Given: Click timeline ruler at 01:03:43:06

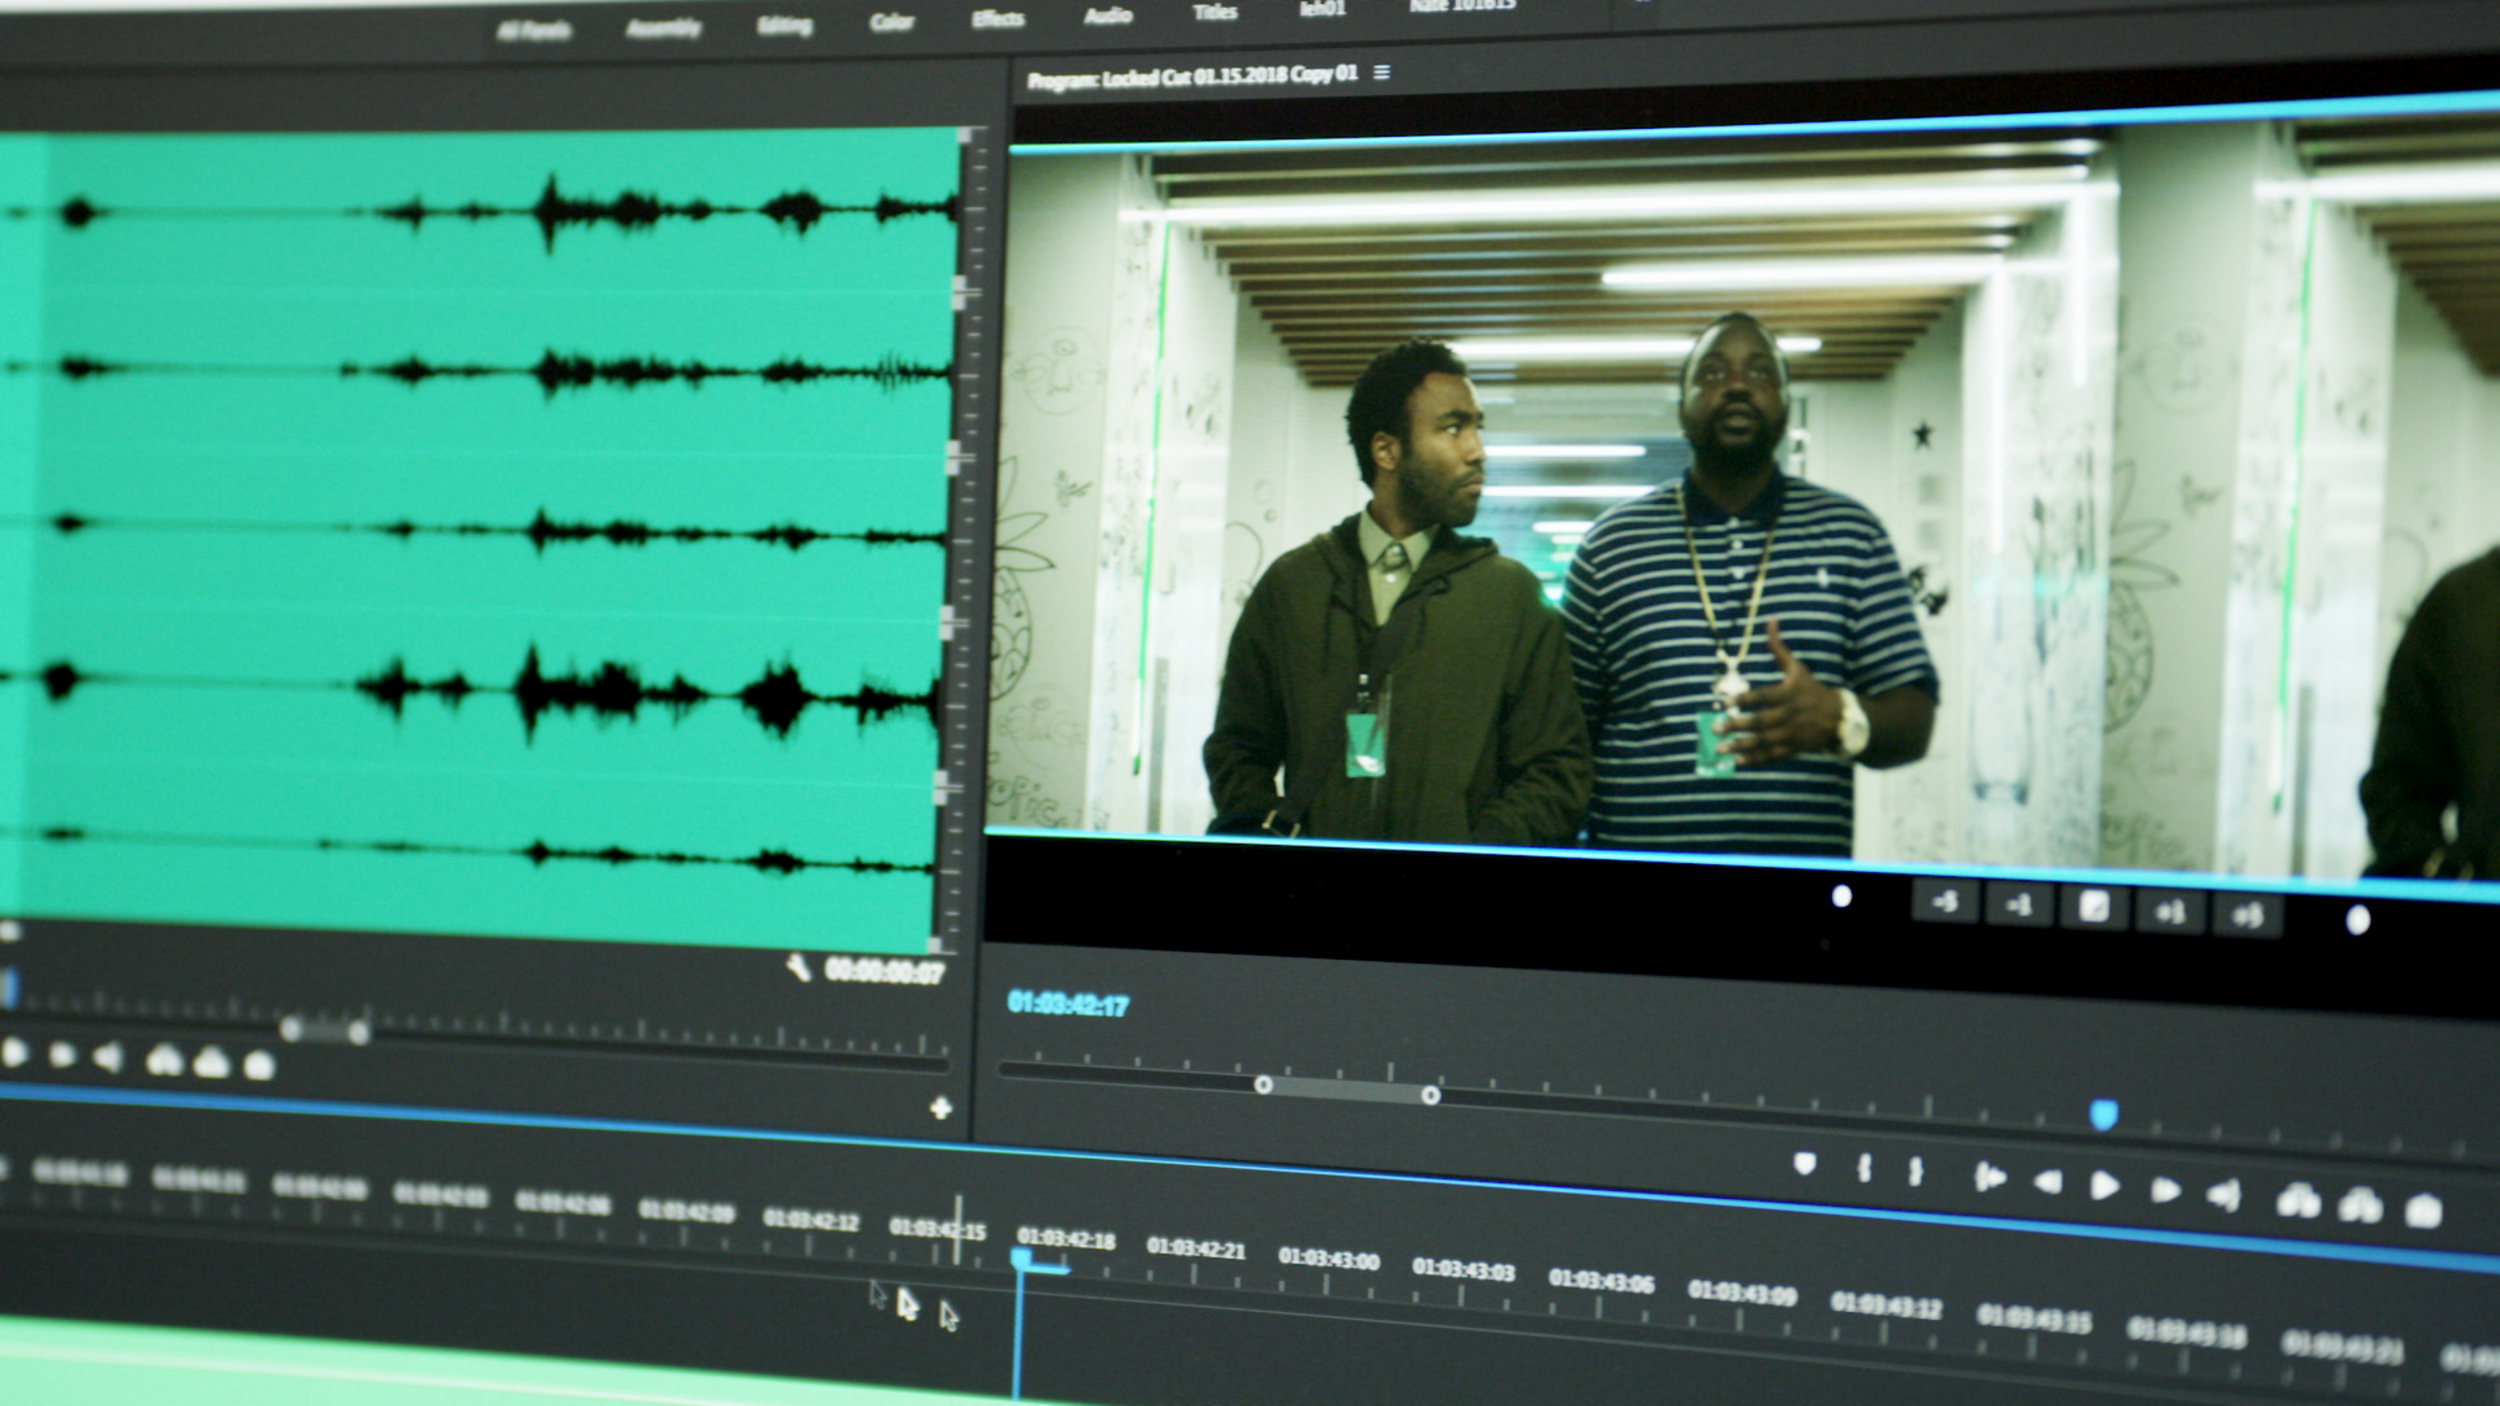Looking at the screenshot, I should [1602, 1281].
